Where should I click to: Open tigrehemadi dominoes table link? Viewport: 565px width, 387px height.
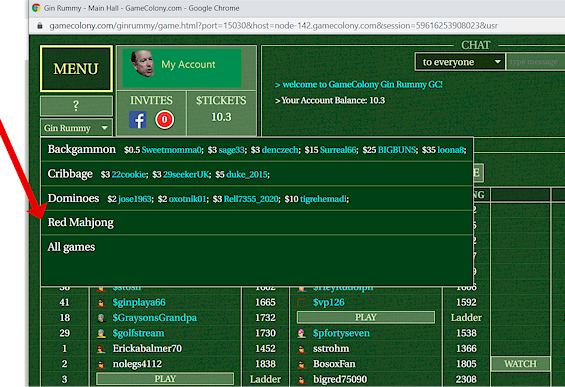pyautogui.click(x=324, y=199)
